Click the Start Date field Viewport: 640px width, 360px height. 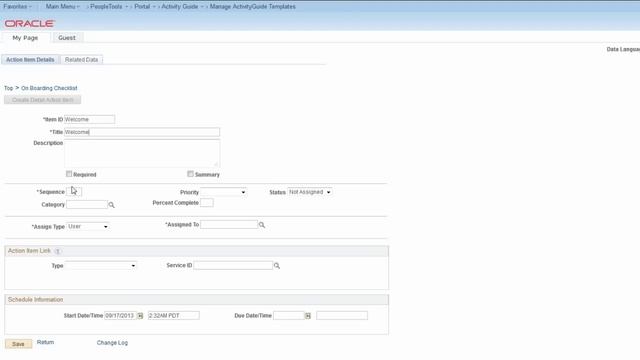(x=120, y=316)
